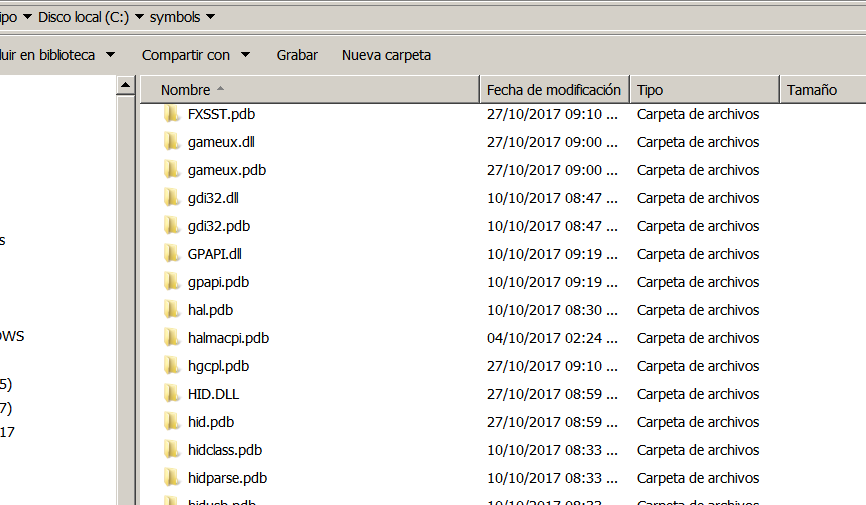Click the navigation pane scroll up arrow
This screenshot has width=866, height=505.
(x=126, y=87)
